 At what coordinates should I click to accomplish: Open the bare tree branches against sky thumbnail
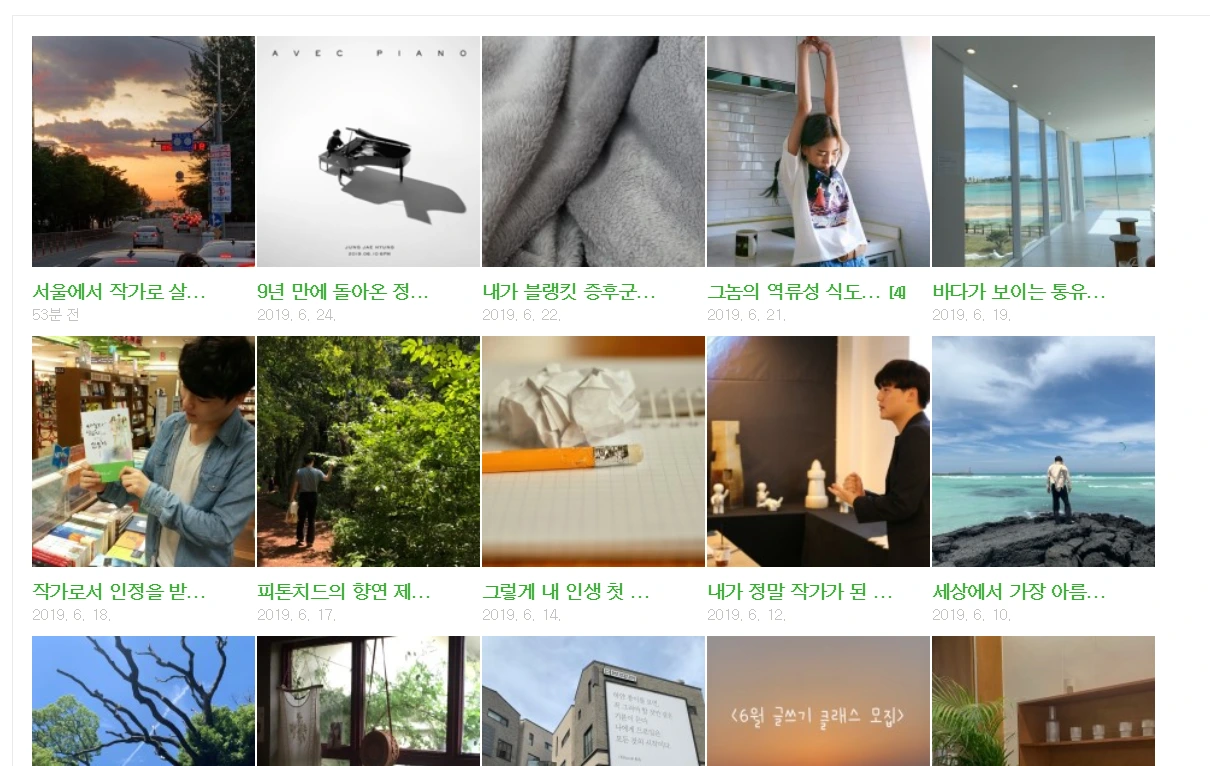[x=143, y=701]
